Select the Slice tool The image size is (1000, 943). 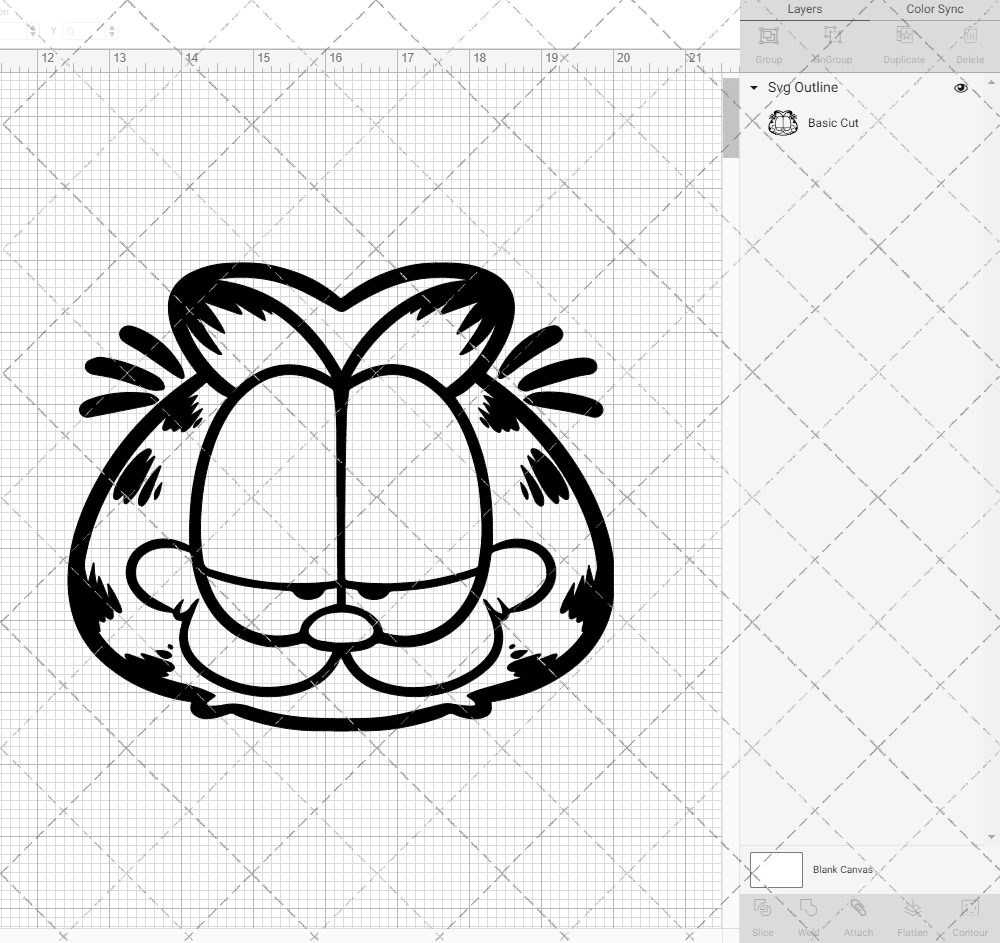click(x=762, y=915)
